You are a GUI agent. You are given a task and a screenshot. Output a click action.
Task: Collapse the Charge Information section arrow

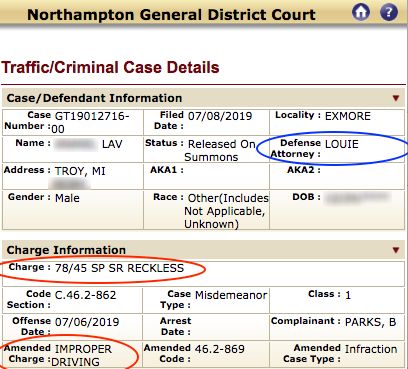(x=396, y=250)
